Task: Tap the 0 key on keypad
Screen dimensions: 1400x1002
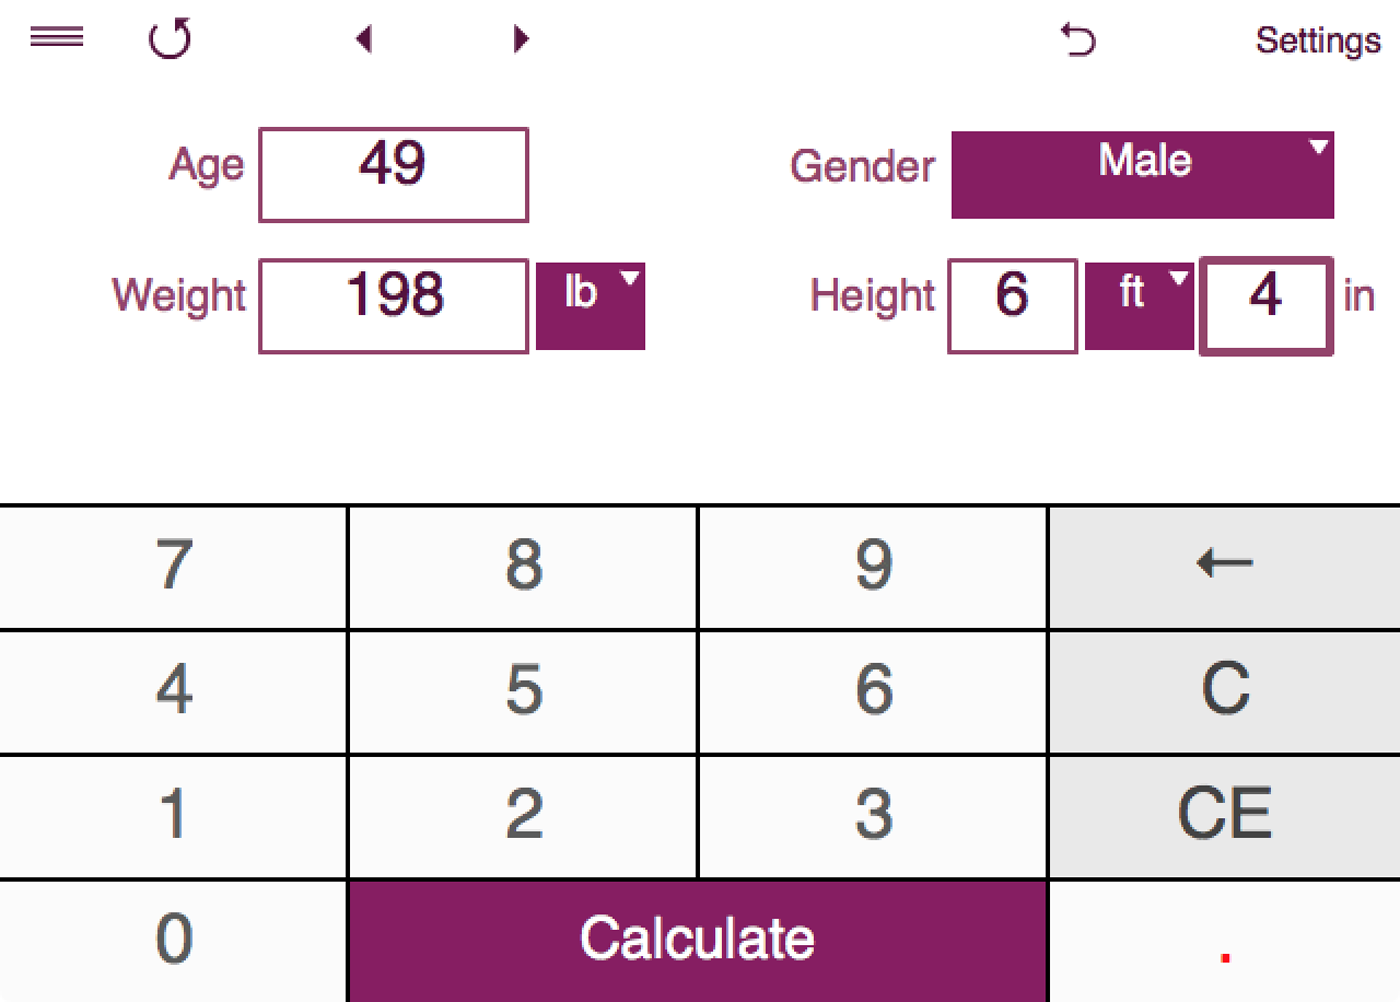Action: [174, 940]
